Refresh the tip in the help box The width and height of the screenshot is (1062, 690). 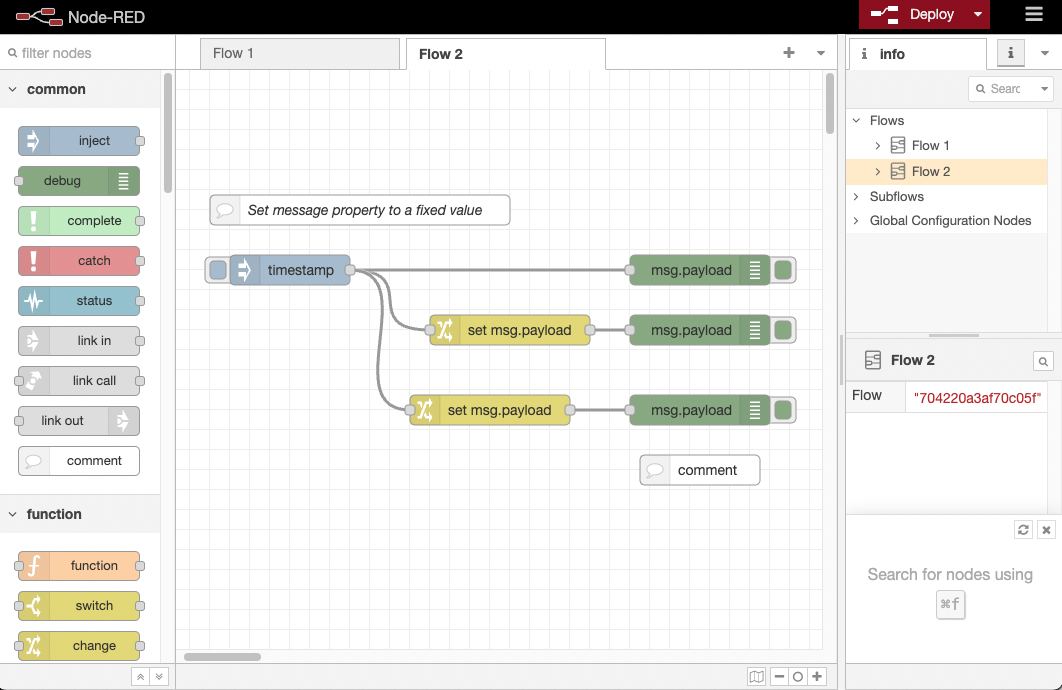click(1023, 530)
